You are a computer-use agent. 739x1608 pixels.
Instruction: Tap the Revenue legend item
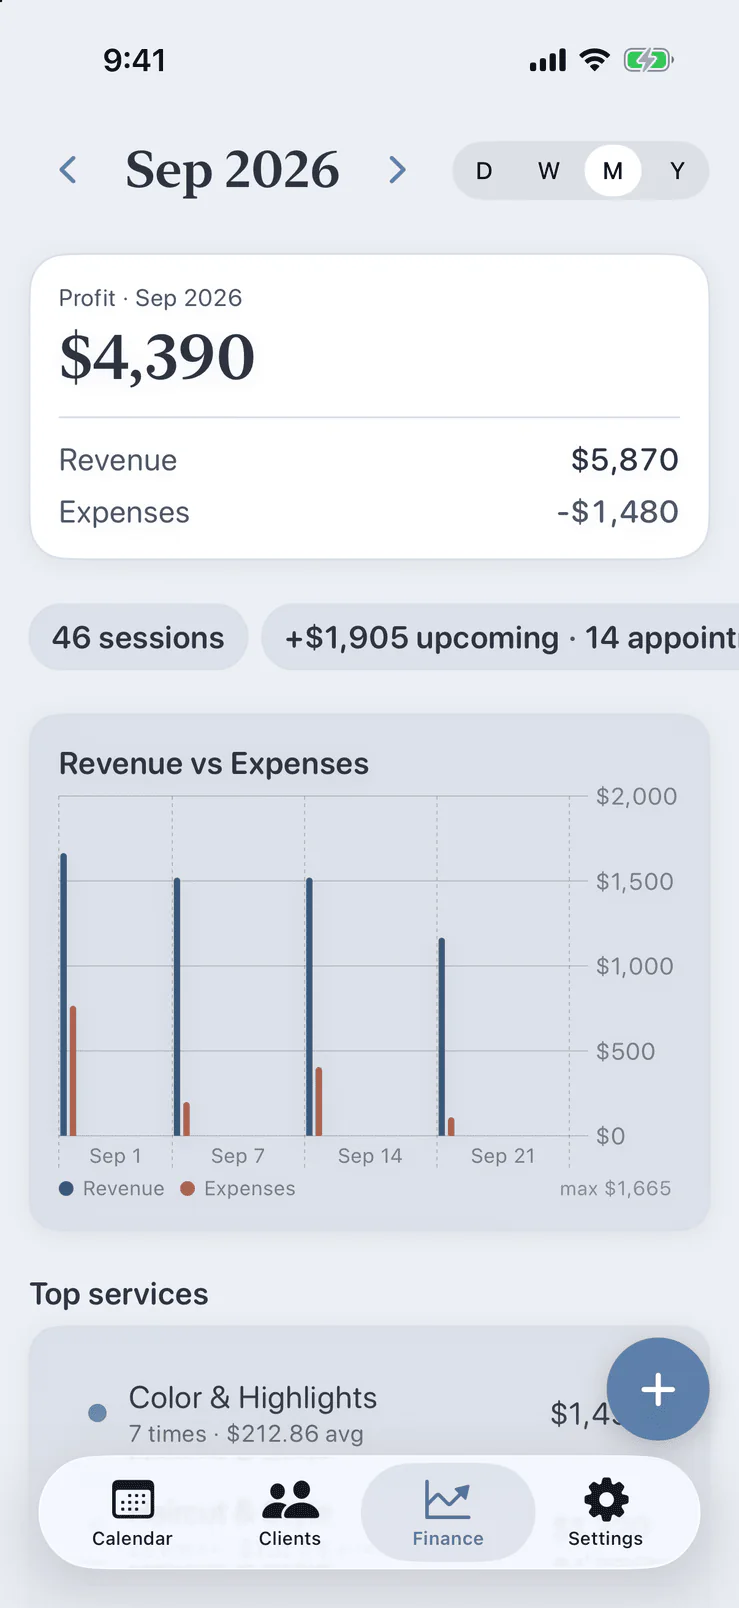point(112,1188)
